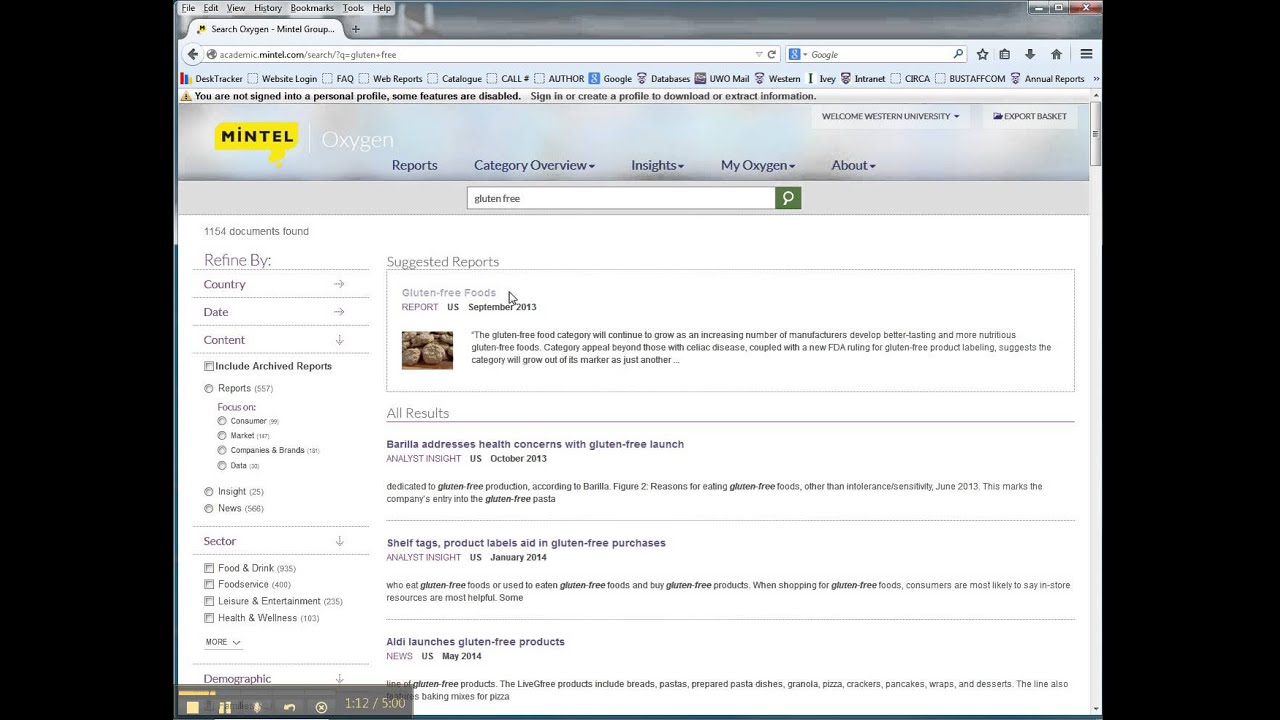Open Barilla addresses health concerns article
Viewport: 1280px width, 720px height.
[535, 444]
